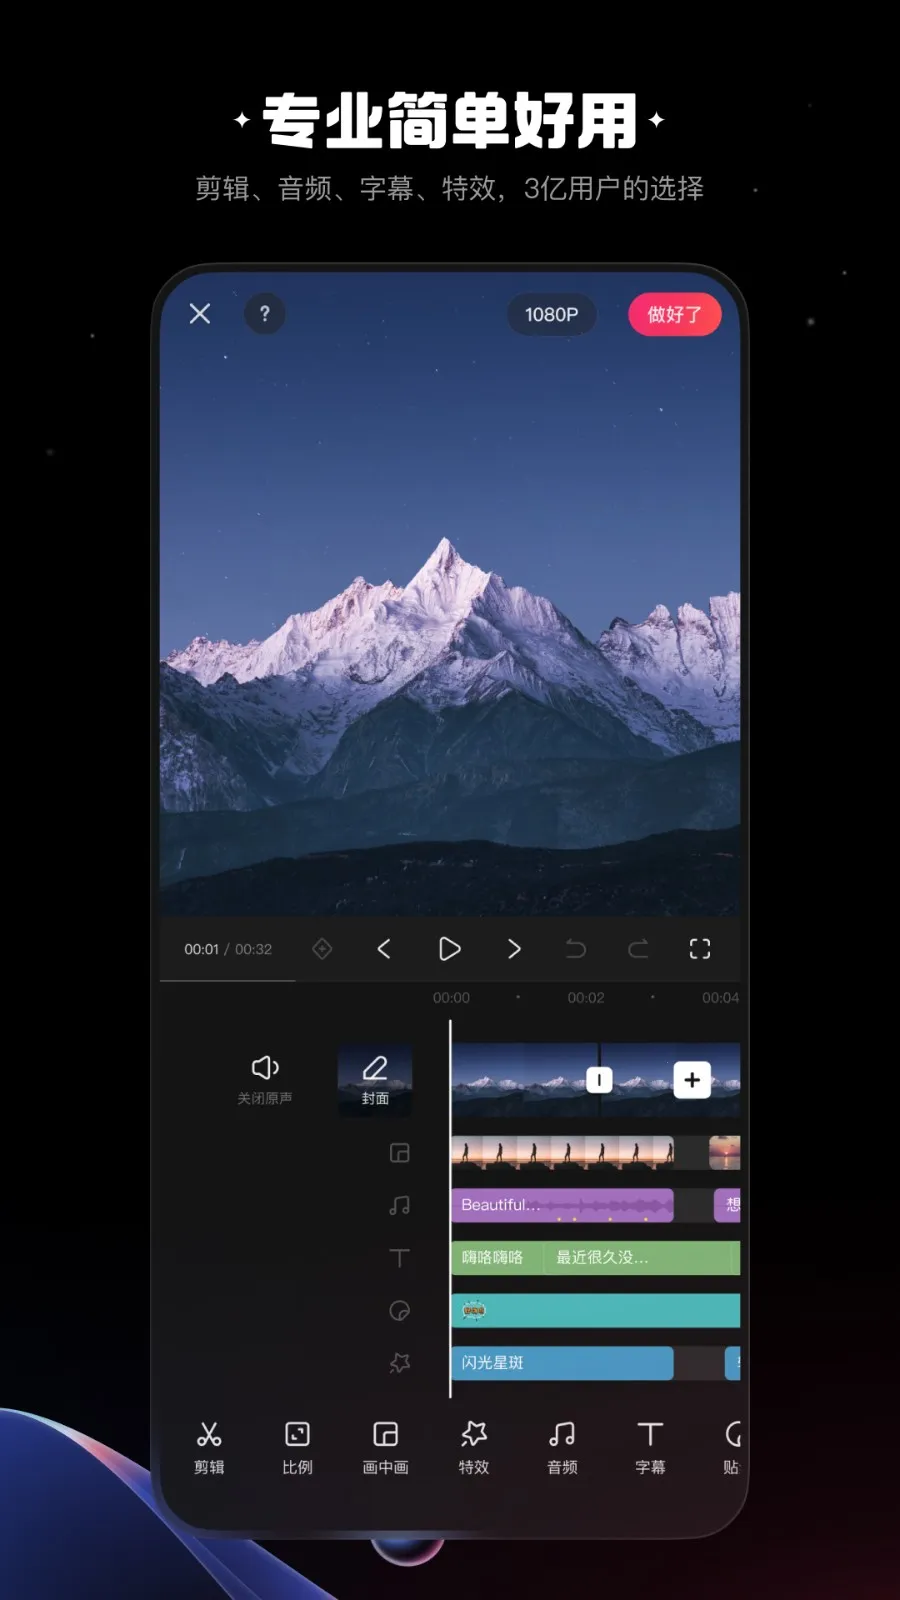
Task: Toggle fullscreen preview mode
Action: [700, 949]
